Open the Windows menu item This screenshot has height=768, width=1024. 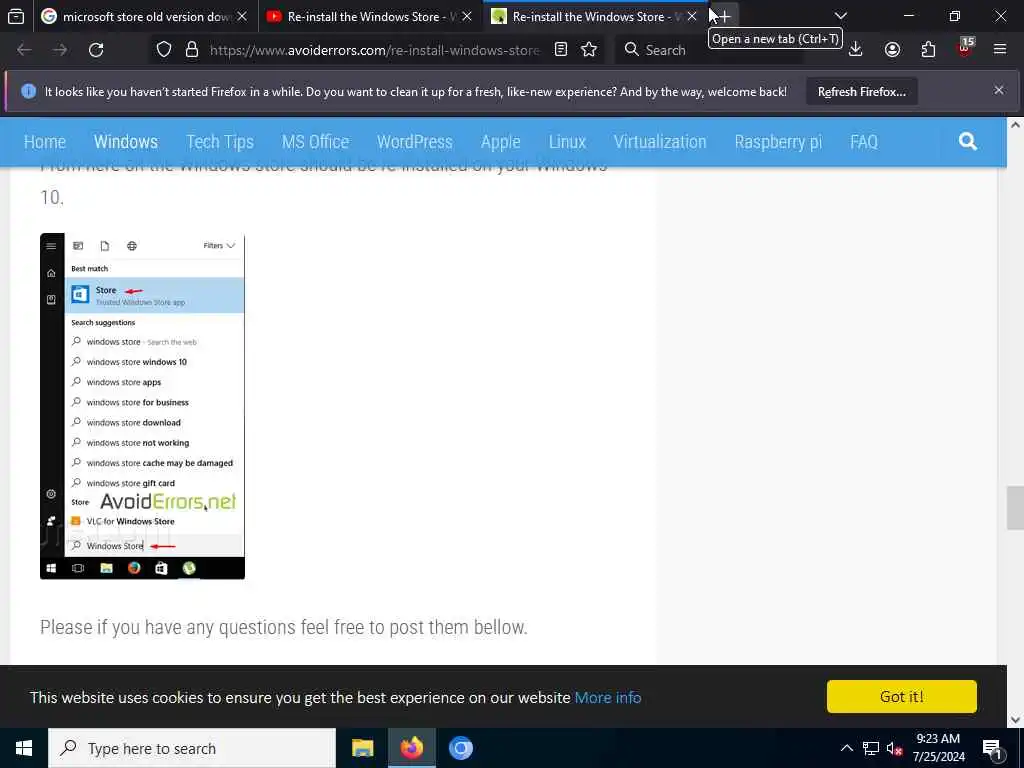[125, 142]
